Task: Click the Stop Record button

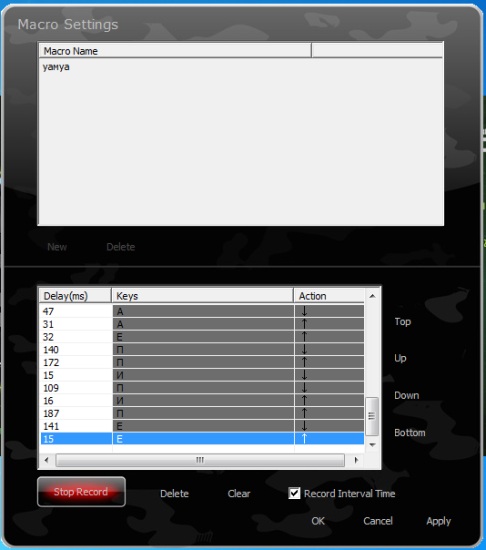Action: [81, 491]
